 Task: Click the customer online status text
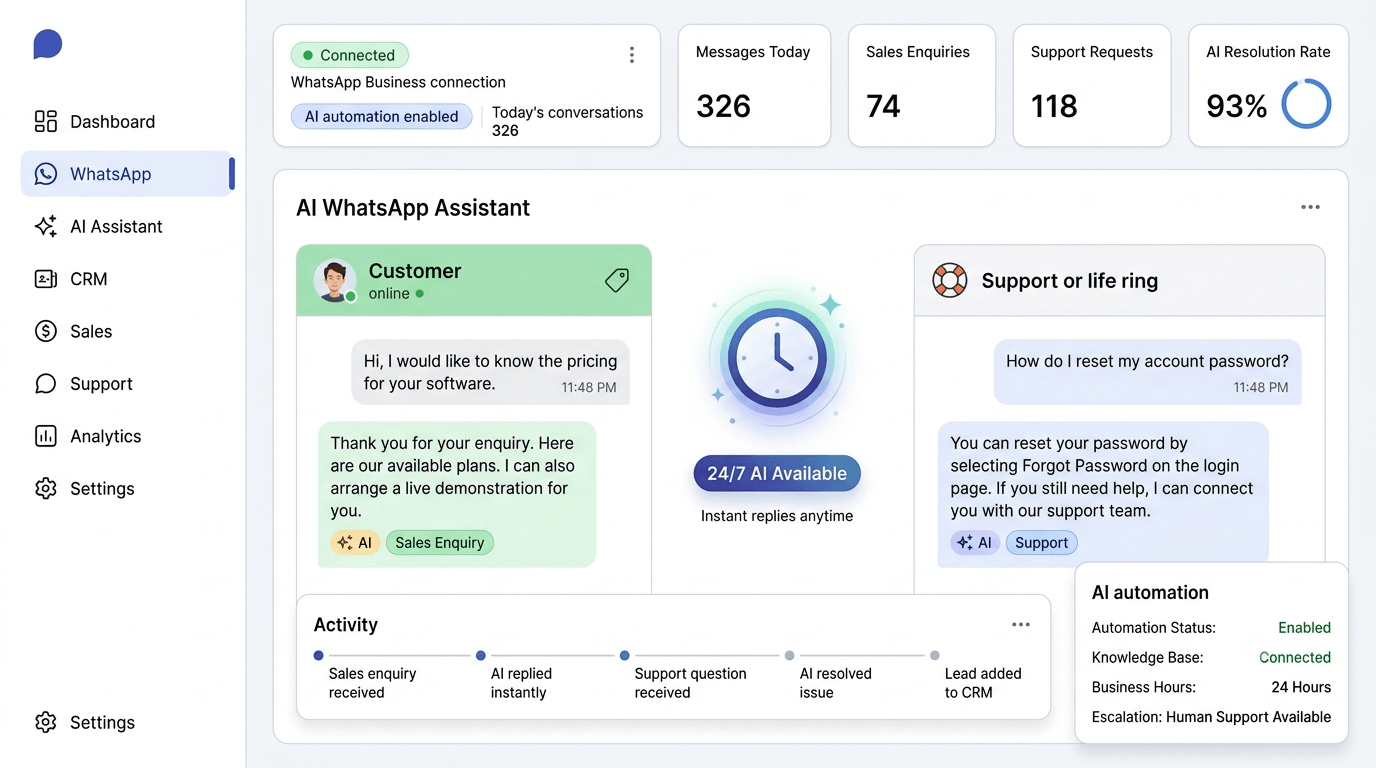tap(389, 293)
